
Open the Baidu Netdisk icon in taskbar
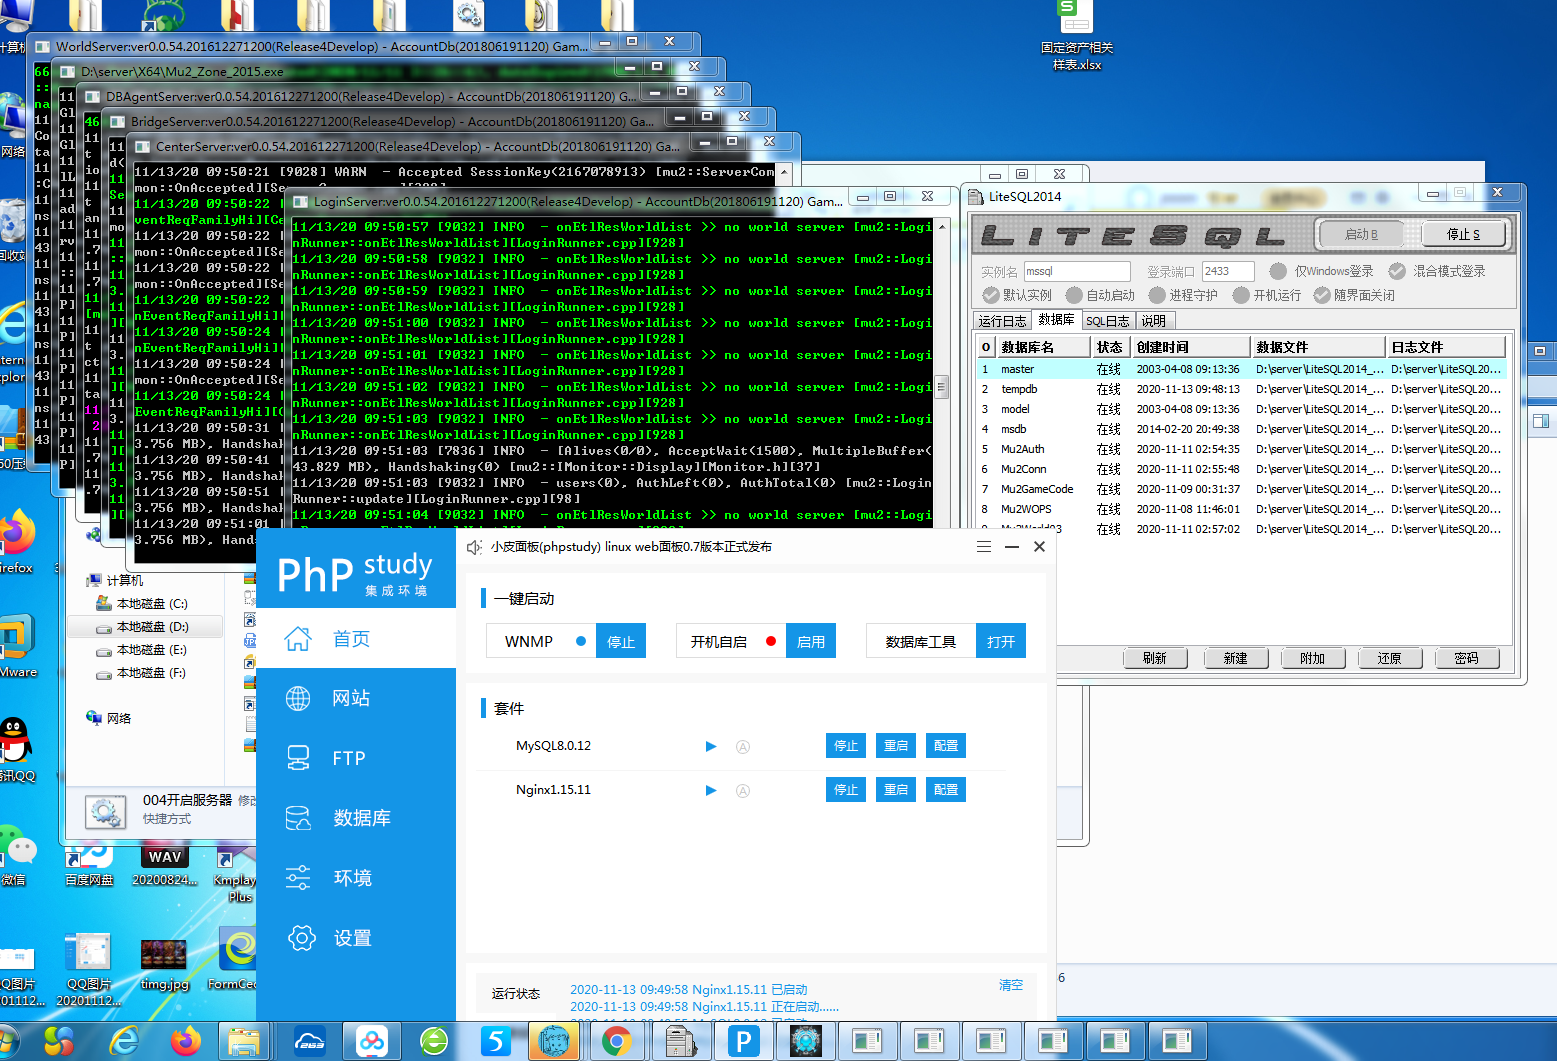[x=372, y=1041]
